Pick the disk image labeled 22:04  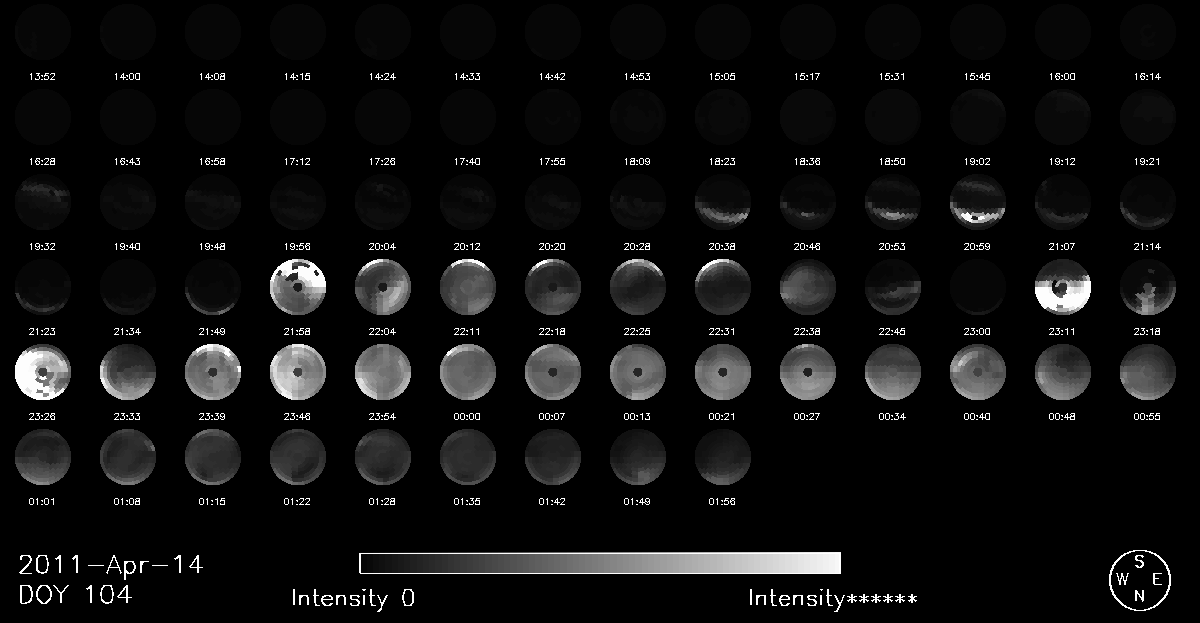coord(383,287)
